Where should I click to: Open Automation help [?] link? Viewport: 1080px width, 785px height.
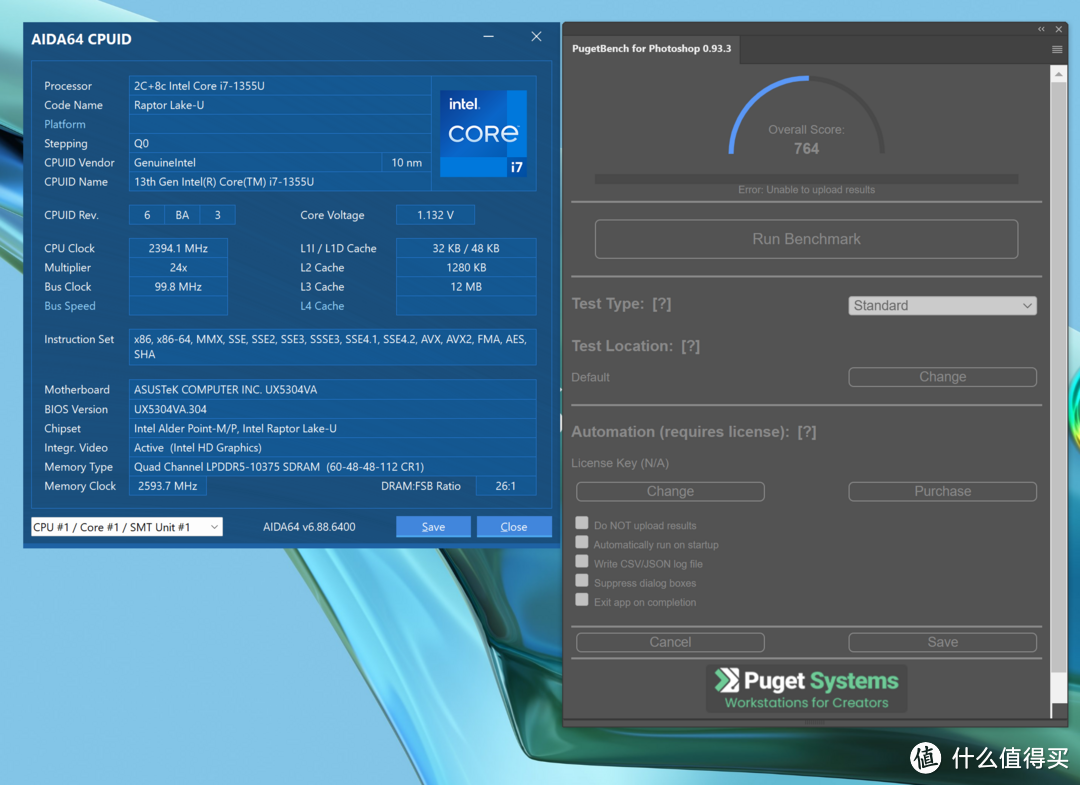pos(807,432)
